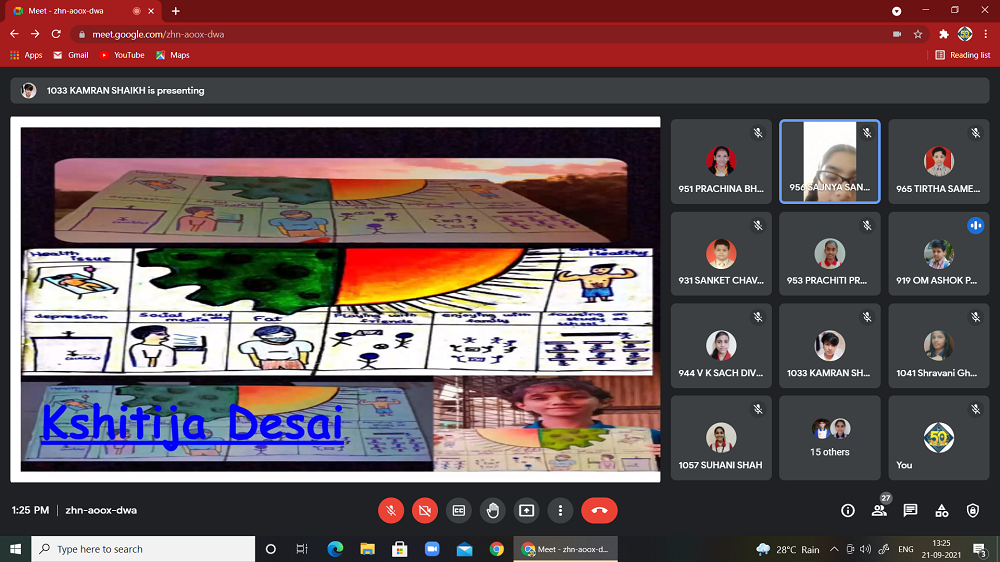Screen dimensions: 1000x562
Task: Switch to the Meet zhn-aoox-dwa browser tab
Action: (80, 11)
